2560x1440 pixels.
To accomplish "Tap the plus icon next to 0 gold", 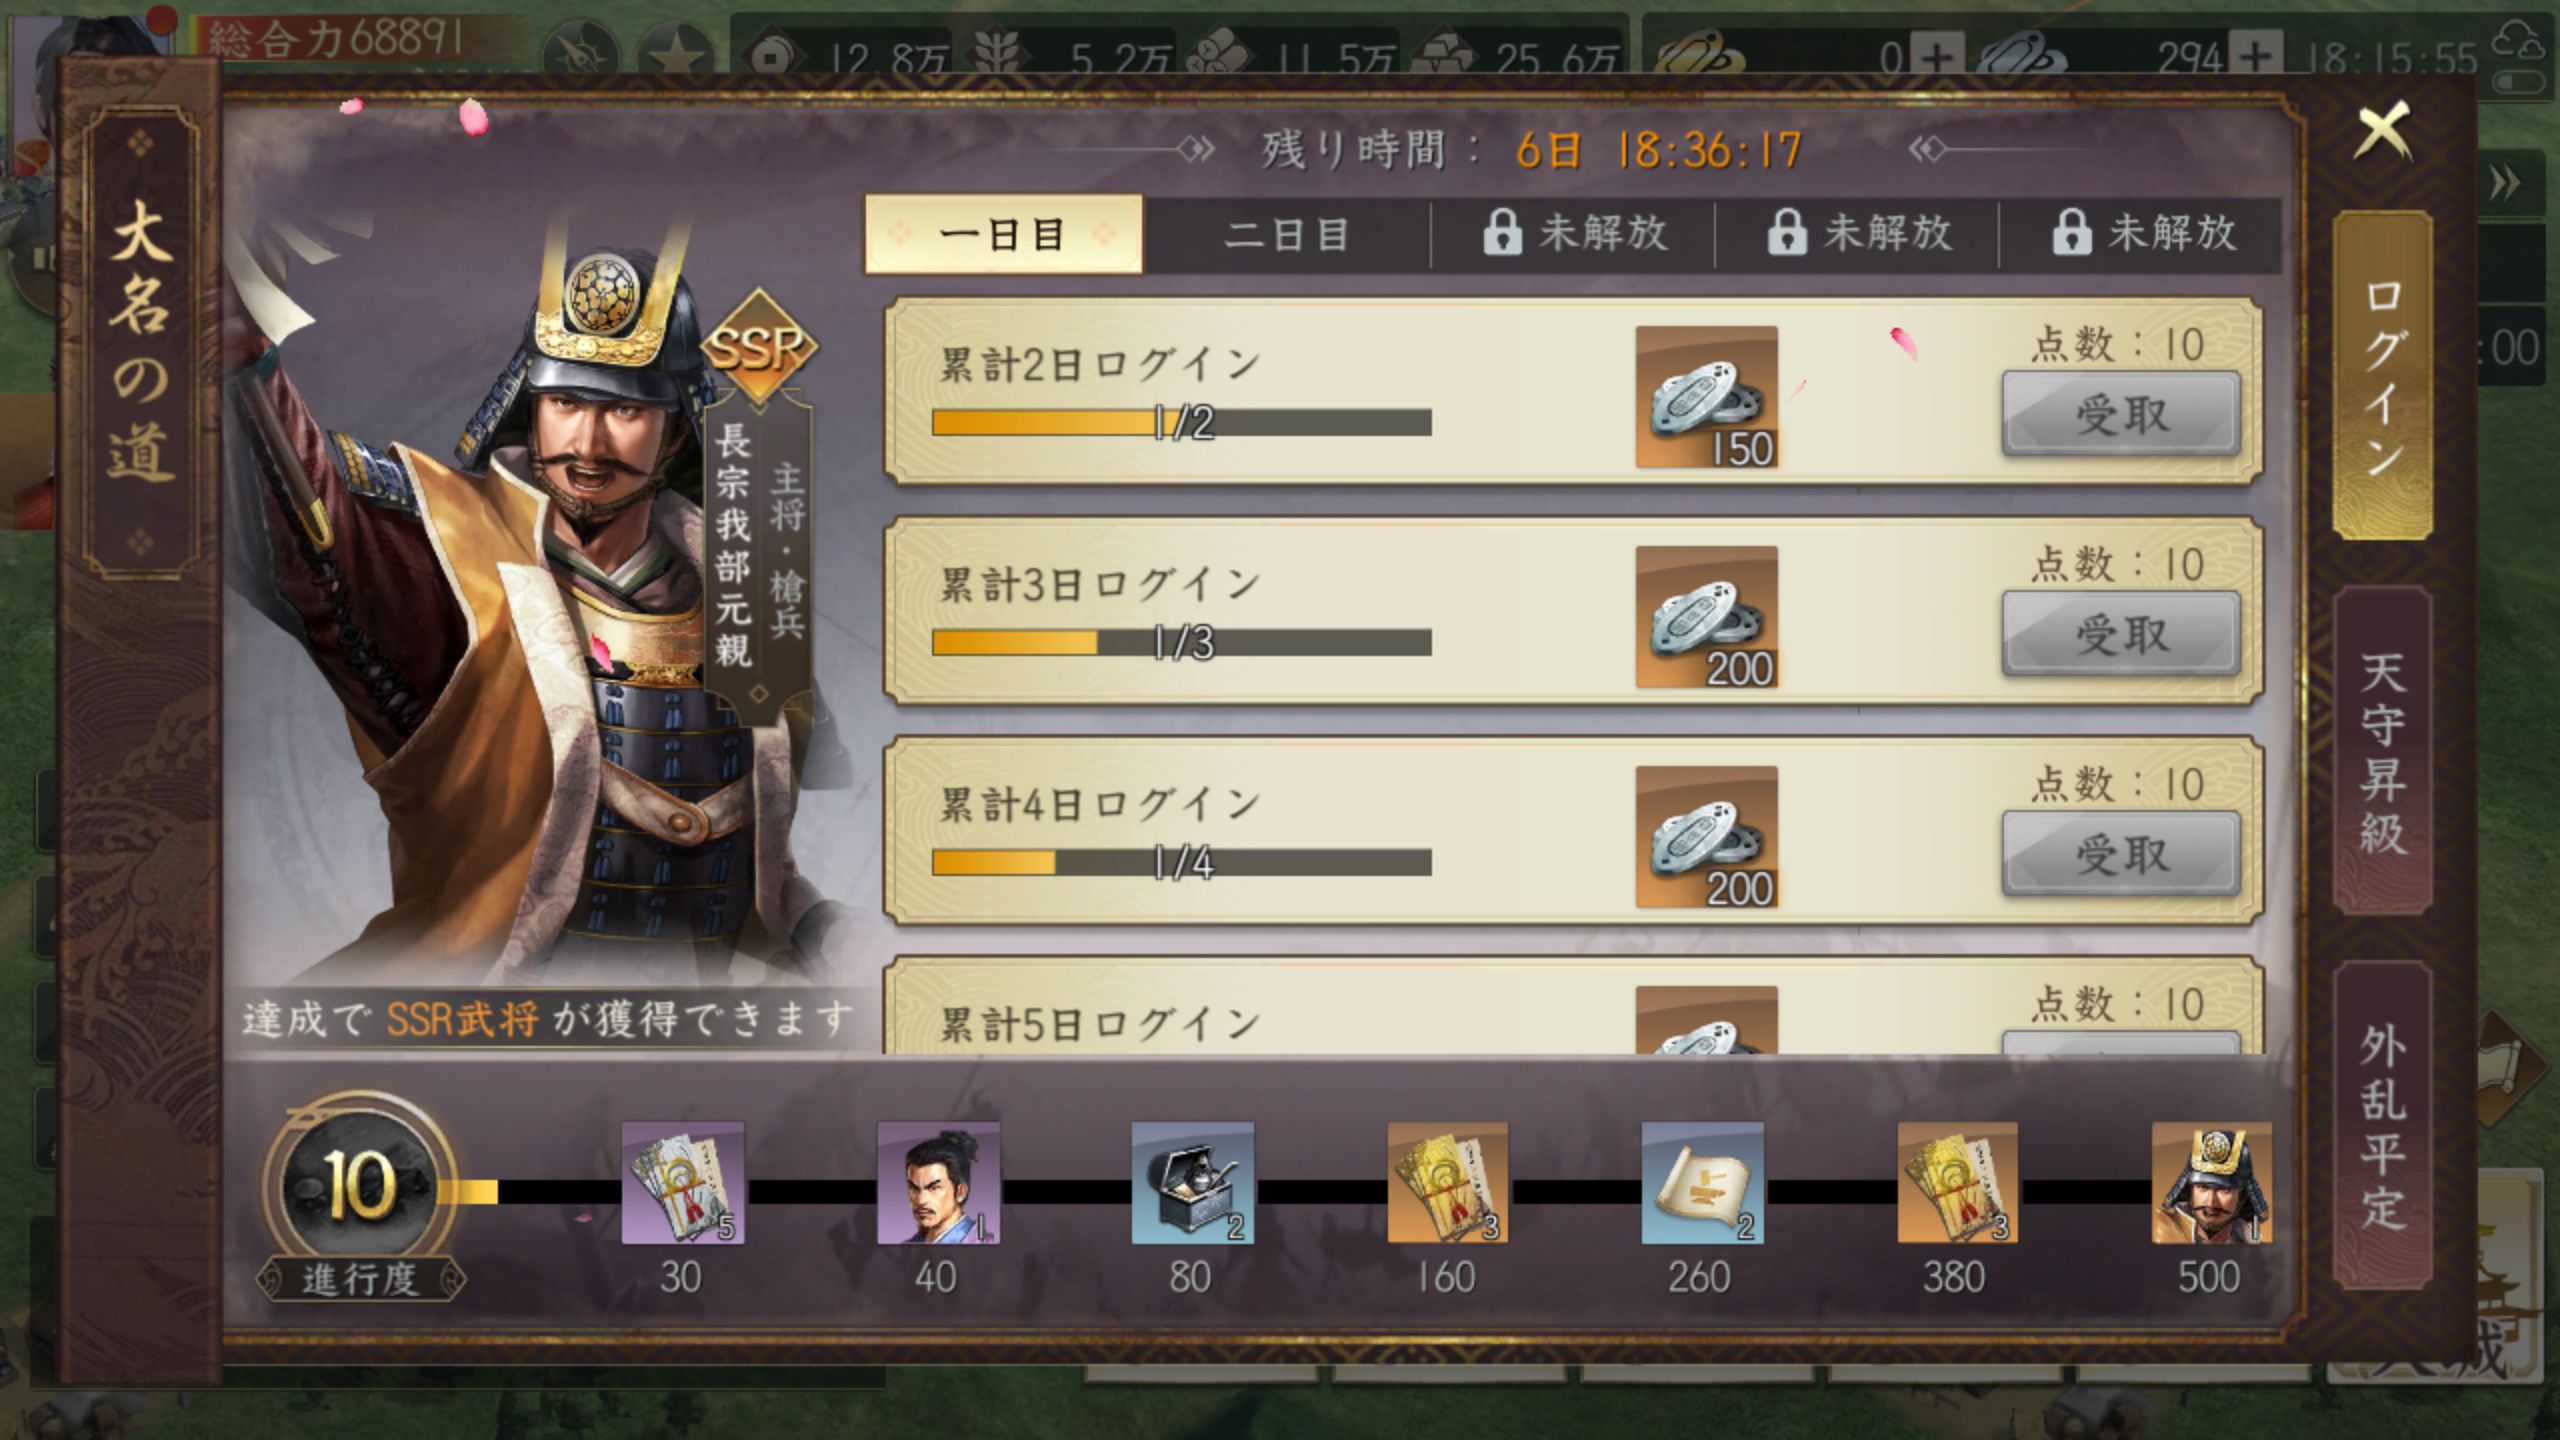I will [1937, 56].
